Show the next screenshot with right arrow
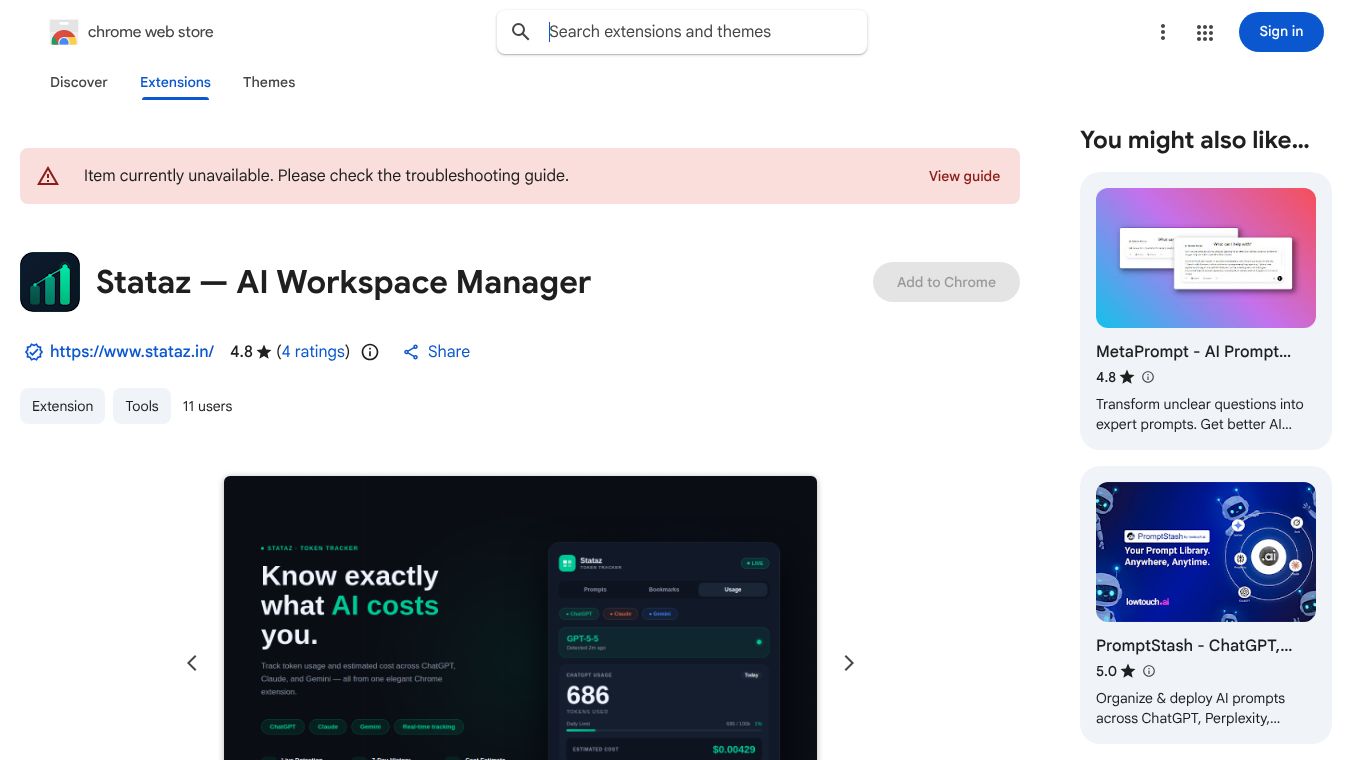 [849, 663]
